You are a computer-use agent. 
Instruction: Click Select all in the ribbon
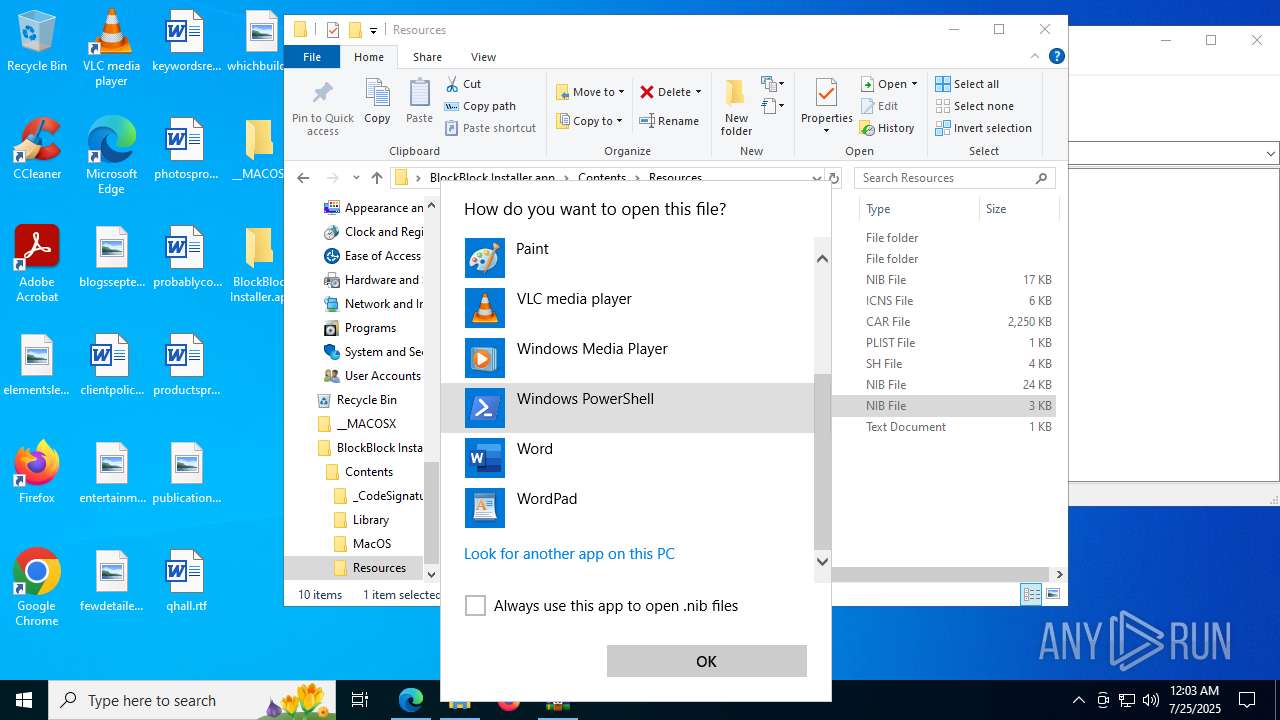[967, 84]
